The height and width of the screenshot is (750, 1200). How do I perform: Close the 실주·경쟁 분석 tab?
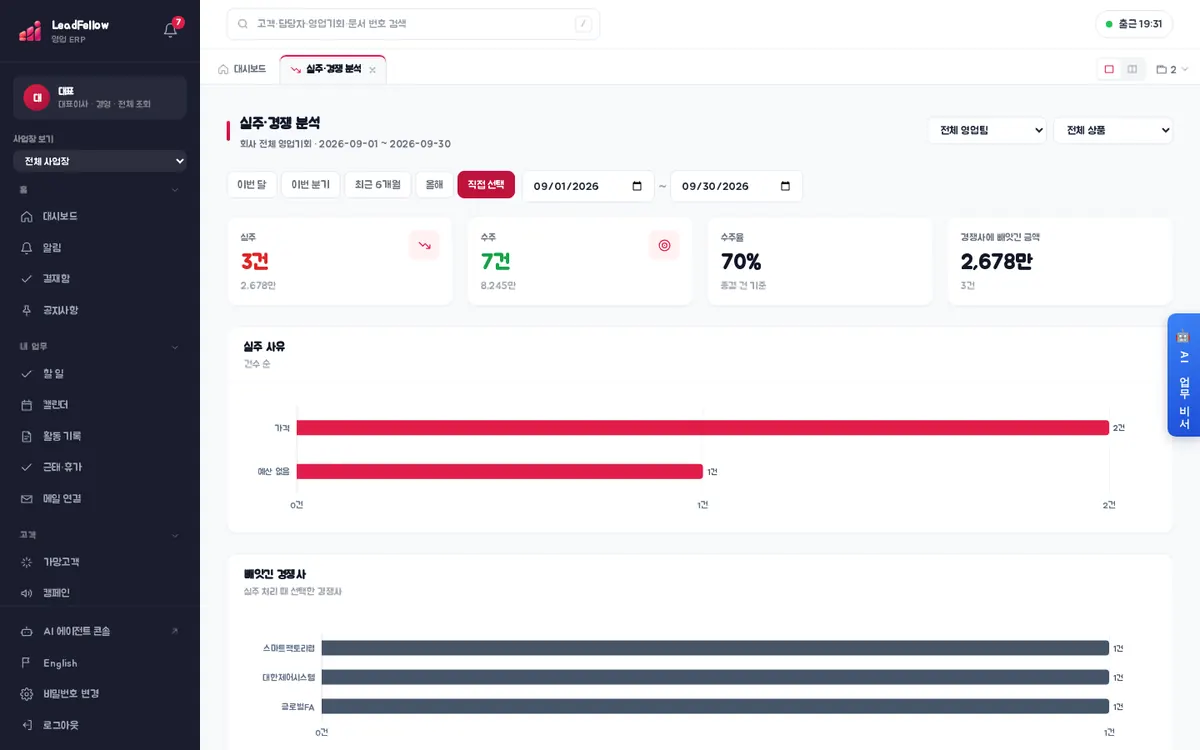pos(373,70)
